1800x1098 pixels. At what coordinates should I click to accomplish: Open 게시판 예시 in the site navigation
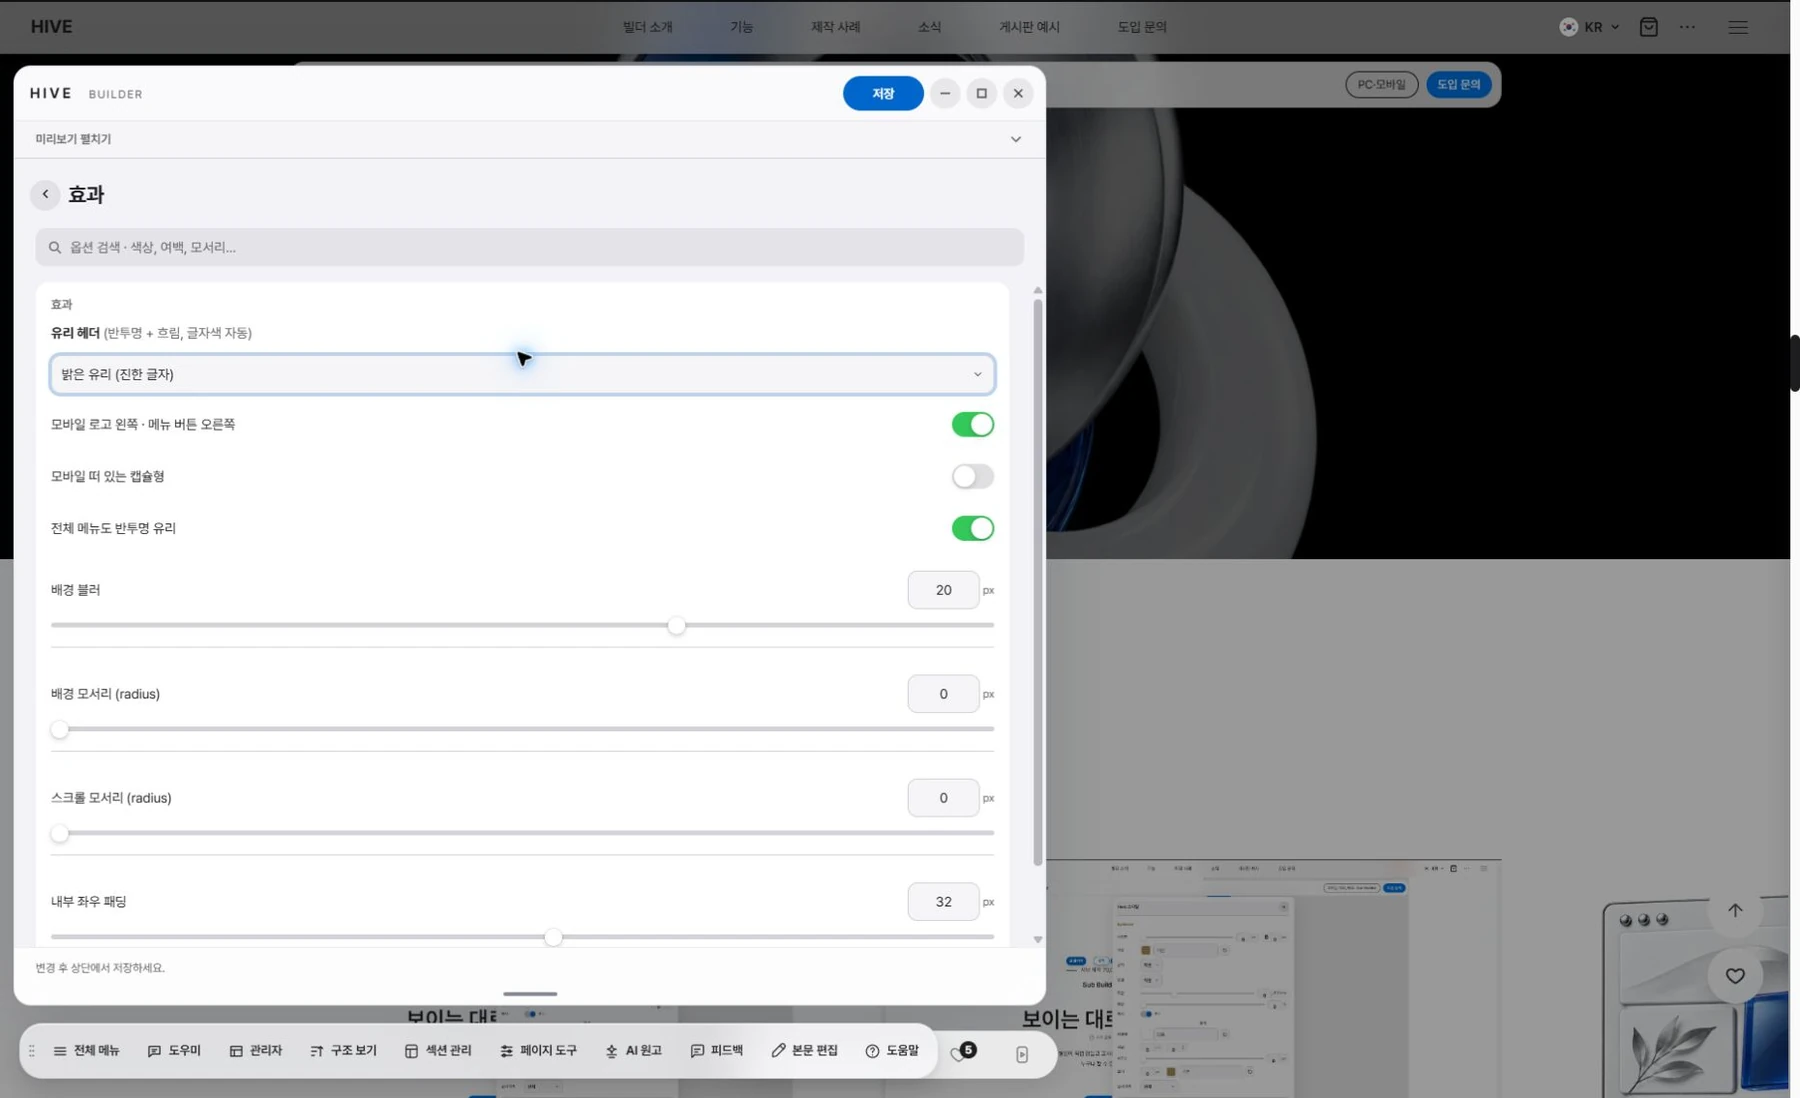(1029, 27)
